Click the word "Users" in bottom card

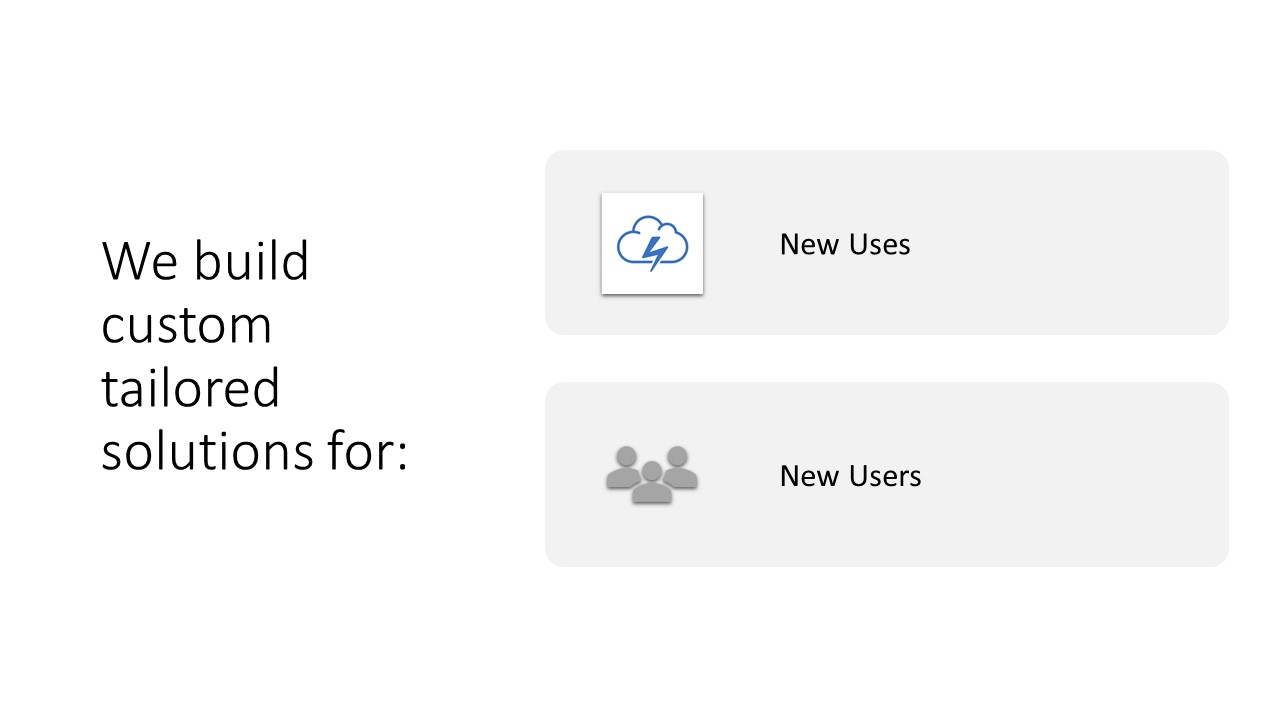[885, 475]
